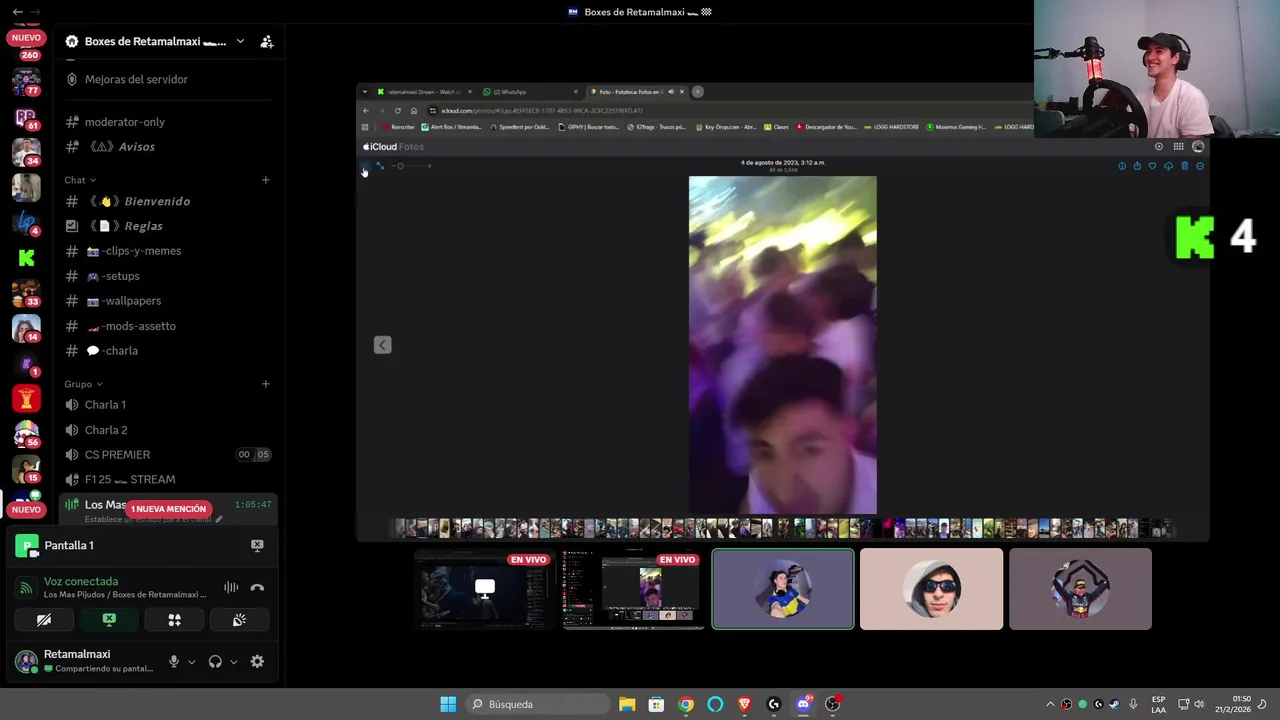Open File Explorer from the taskbar

click(x=627, y=704)
